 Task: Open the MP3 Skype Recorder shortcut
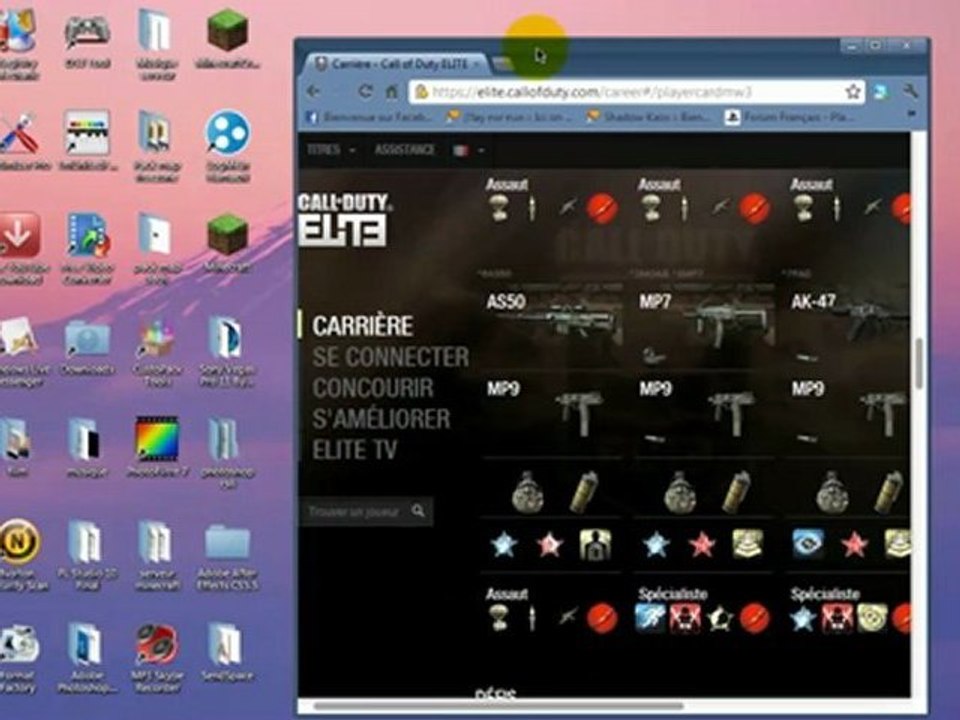(x=157, y=658)
